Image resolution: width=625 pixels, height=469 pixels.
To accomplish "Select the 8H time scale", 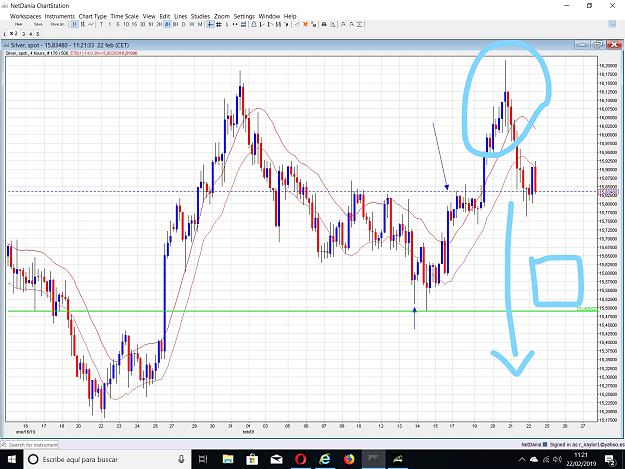I will pyautogui.click(x=175, y=24).
